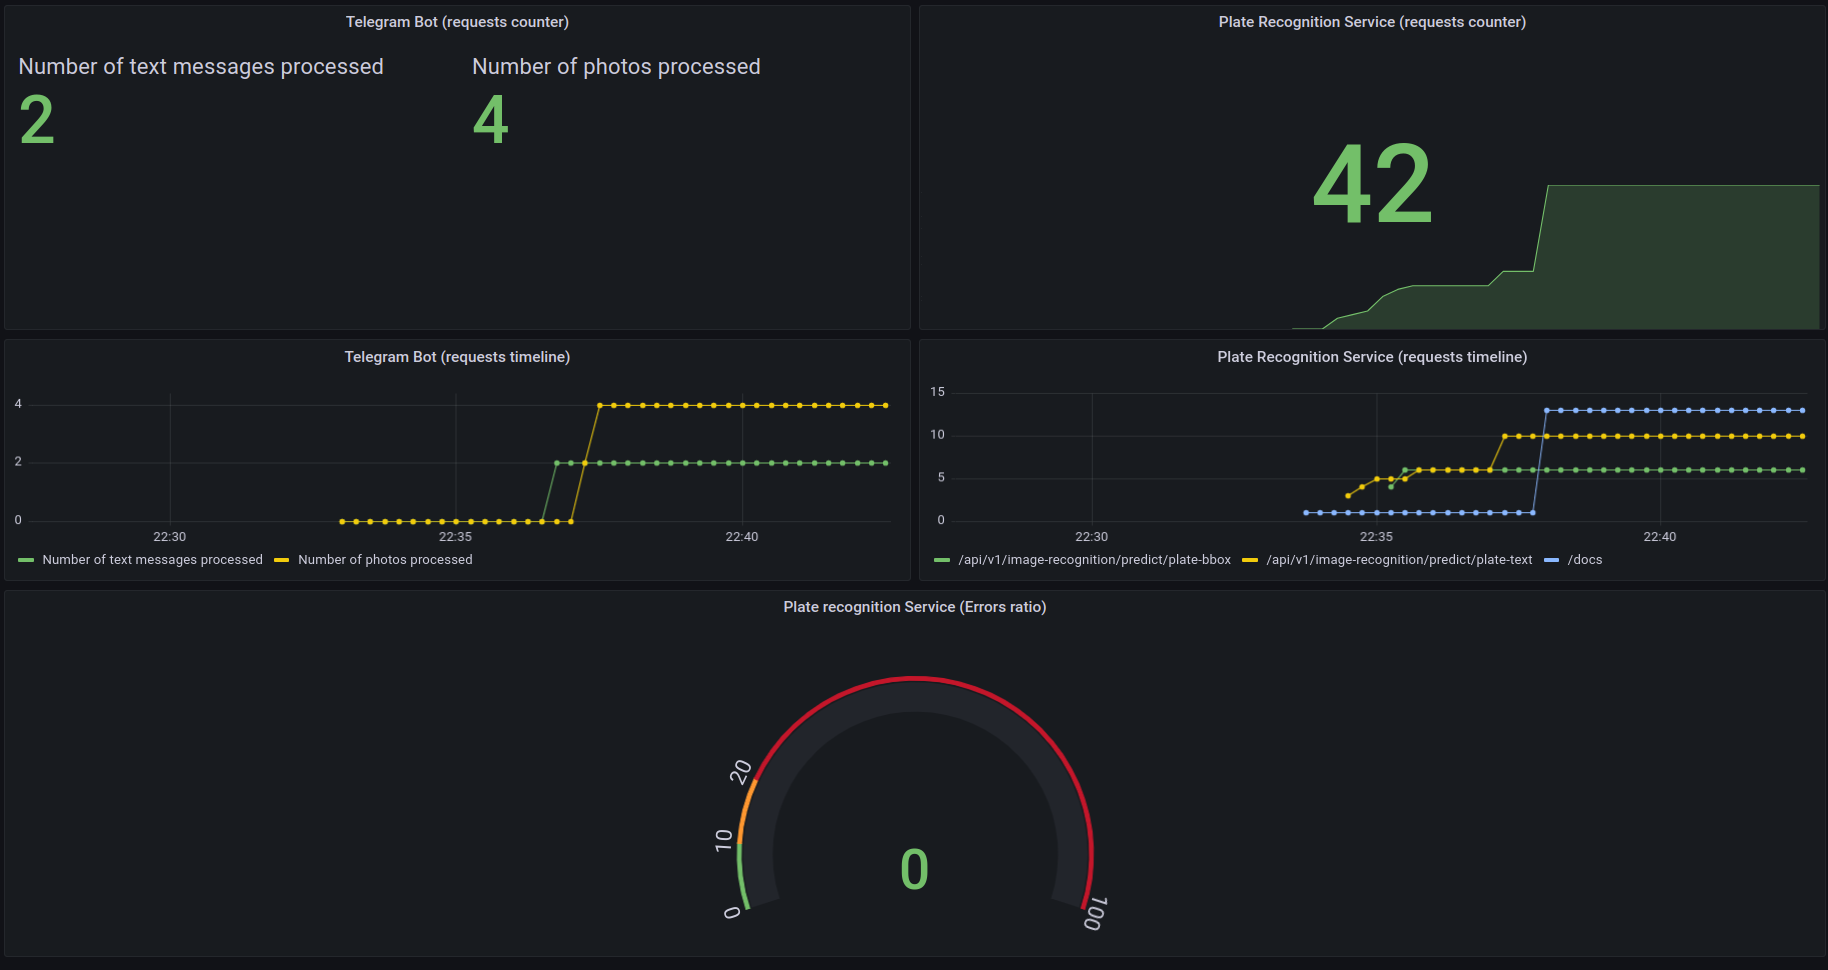Screen dimensions: 1828x970
Task: Click y-axis label 15 on Plate Recognition timeline
Action: 937,392
